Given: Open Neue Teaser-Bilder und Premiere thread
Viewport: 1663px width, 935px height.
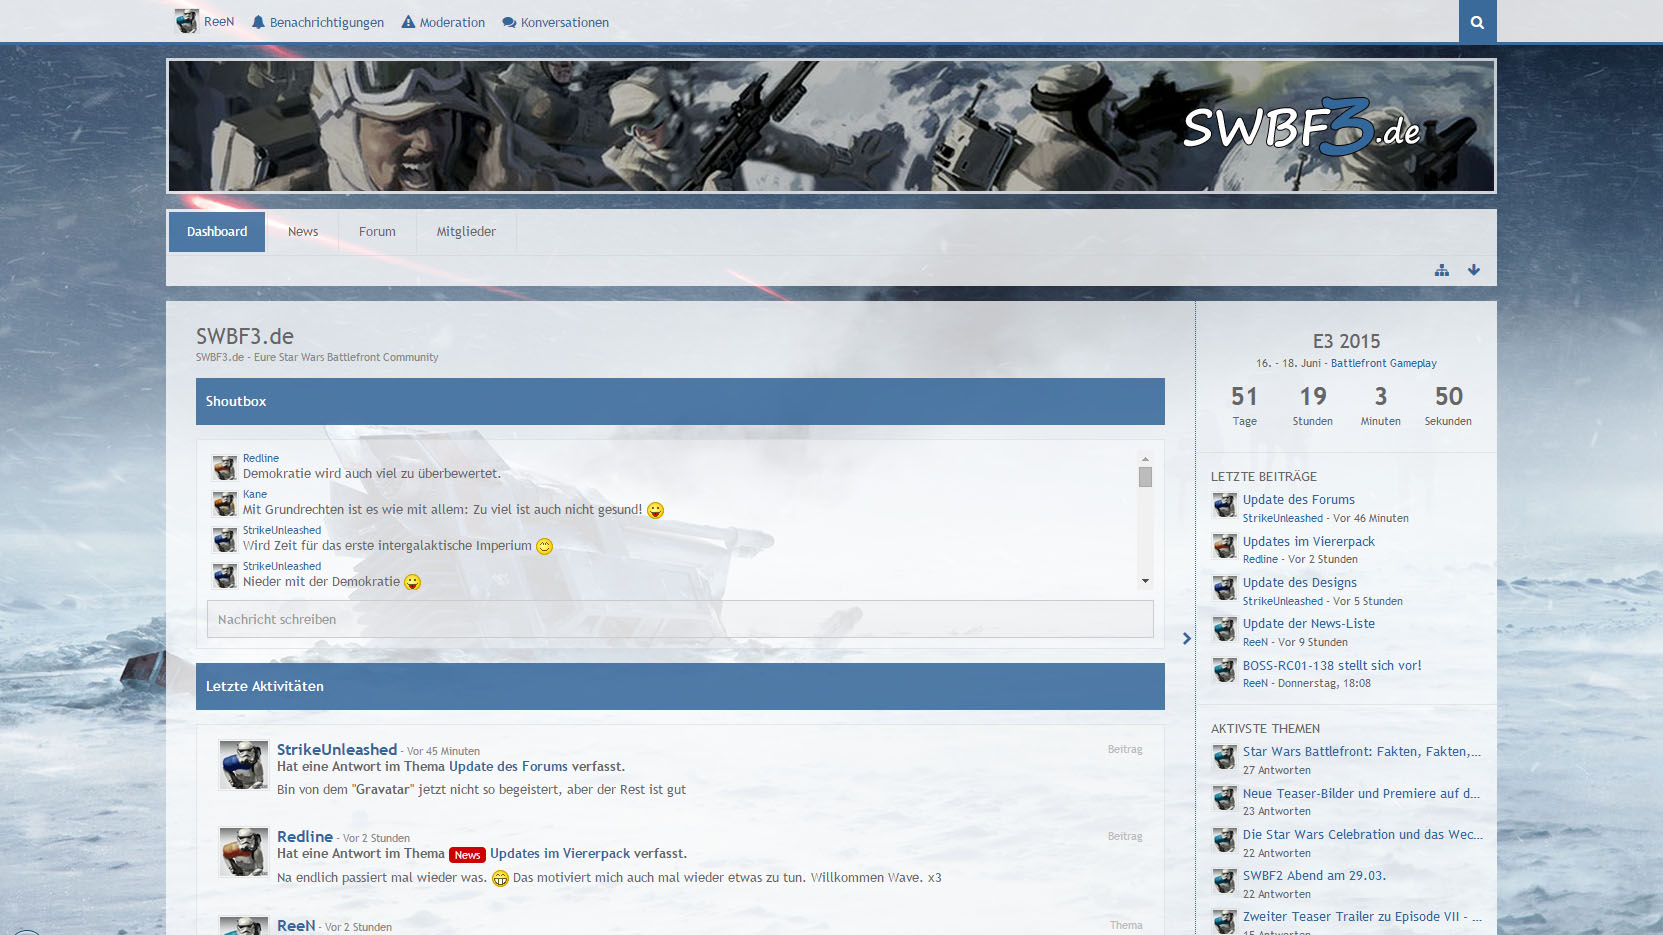Looking at the screenshot, I should (x=1361, y=793).
